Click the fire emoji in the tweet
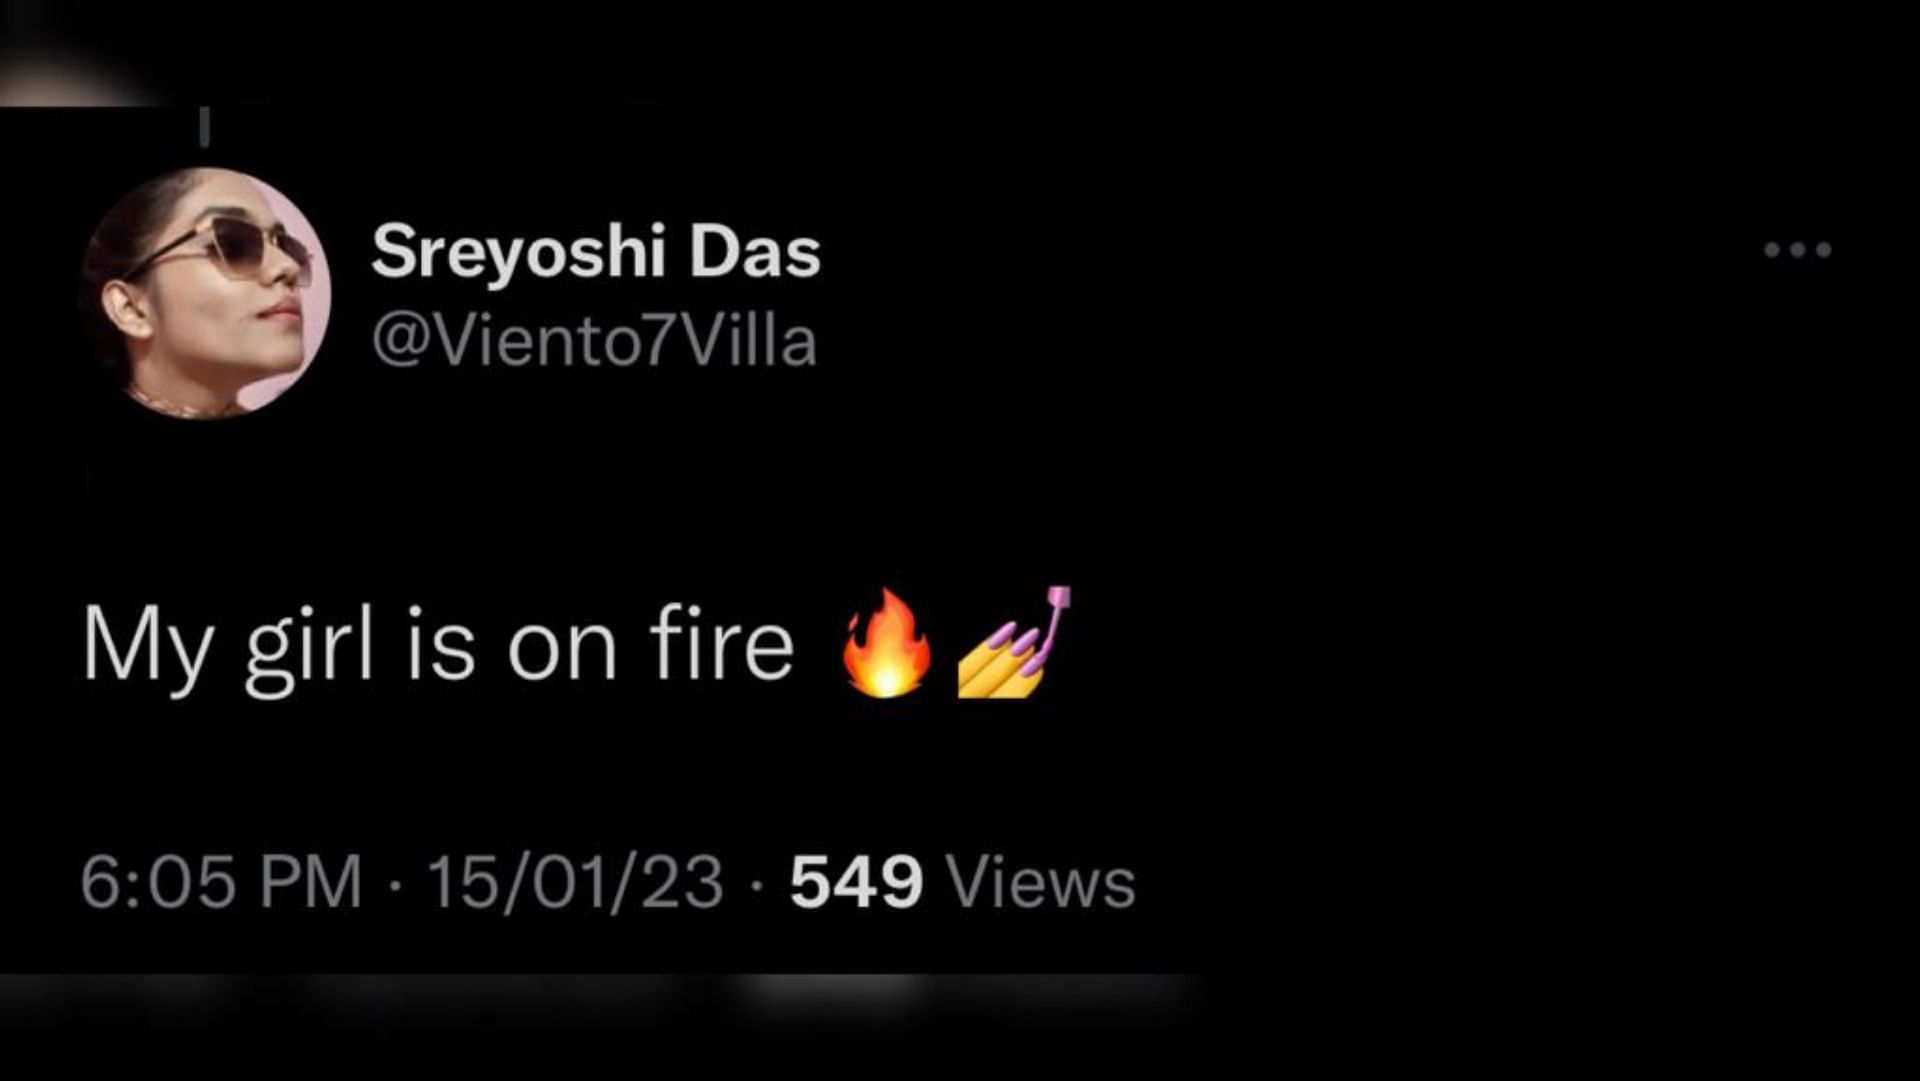 click(885, 642)
